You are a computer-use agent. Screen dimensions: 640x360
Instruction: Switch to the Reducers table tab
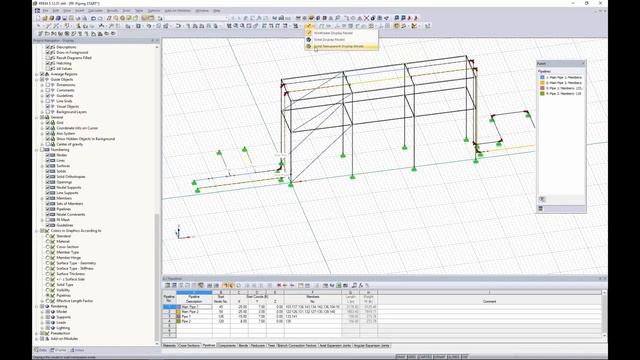pyautogui.click(x=258, y=346)
